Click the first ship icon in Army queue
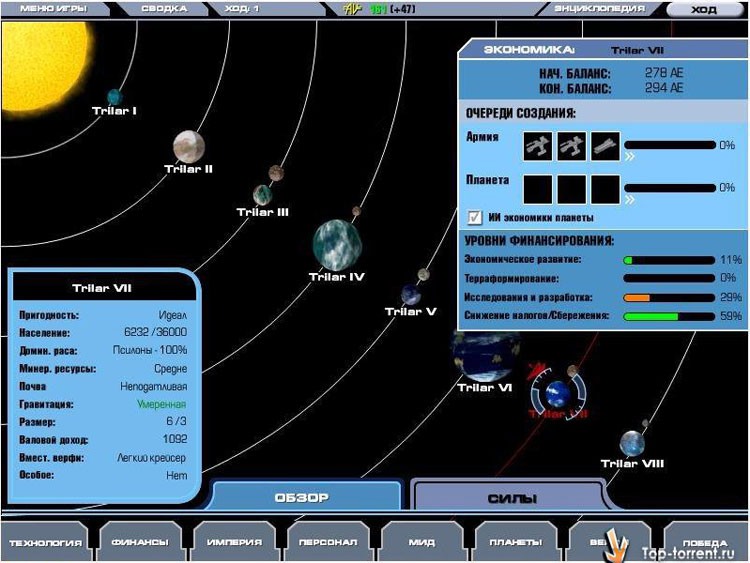 click(539, 146)
